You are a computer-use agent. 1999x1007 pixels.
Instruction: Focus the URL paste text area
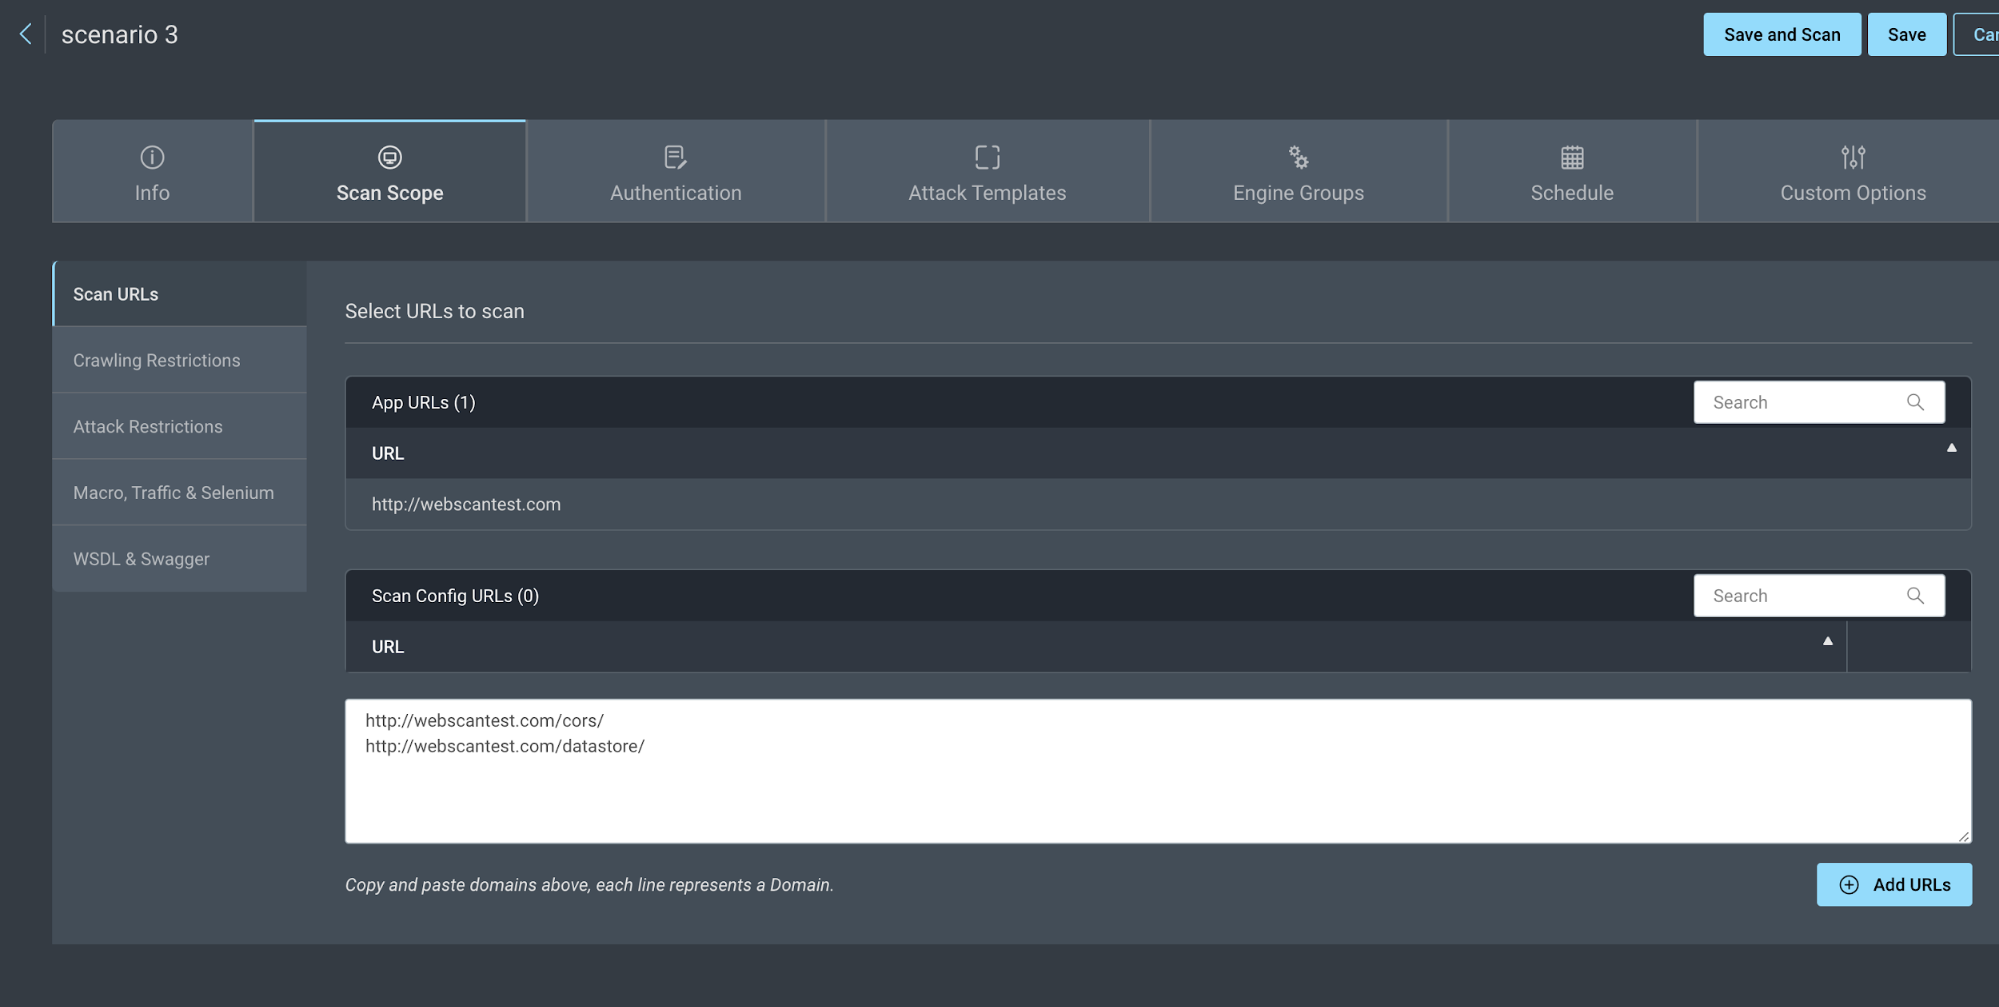pyautogui.click(x=1157, y=790)
